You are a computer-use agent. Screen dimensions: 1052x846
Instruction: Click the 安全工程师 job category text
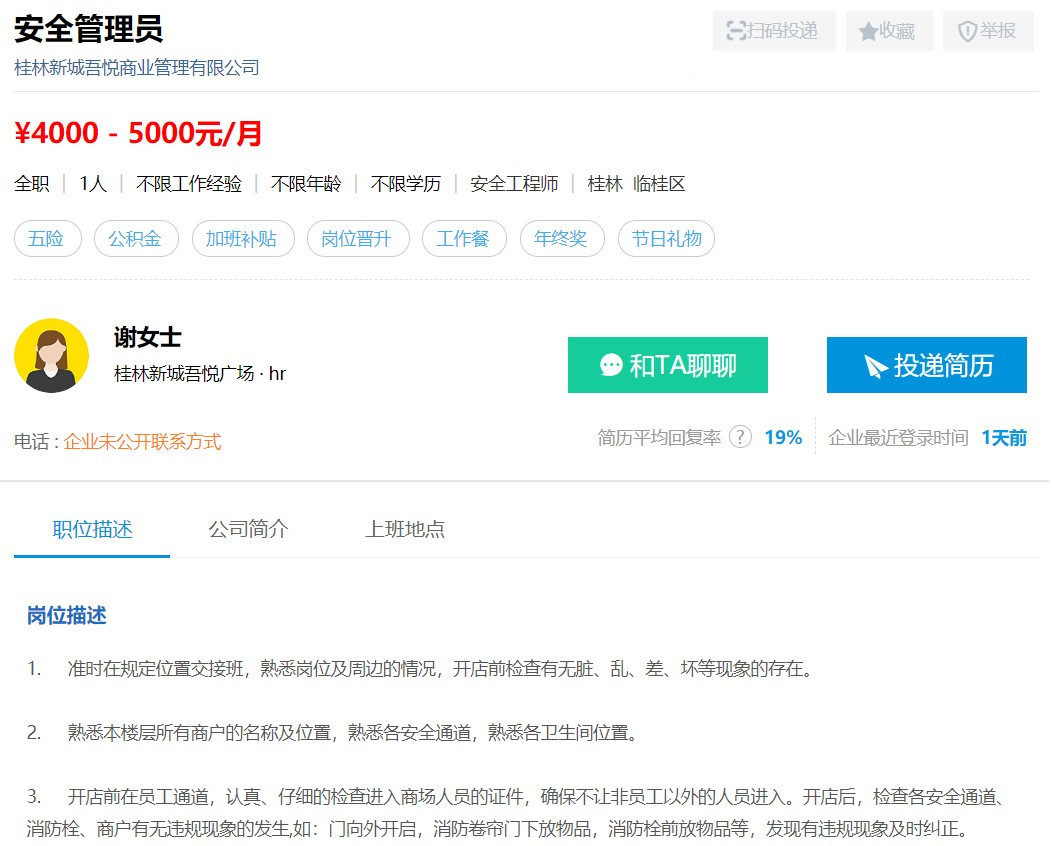click(x=514, y=184)
